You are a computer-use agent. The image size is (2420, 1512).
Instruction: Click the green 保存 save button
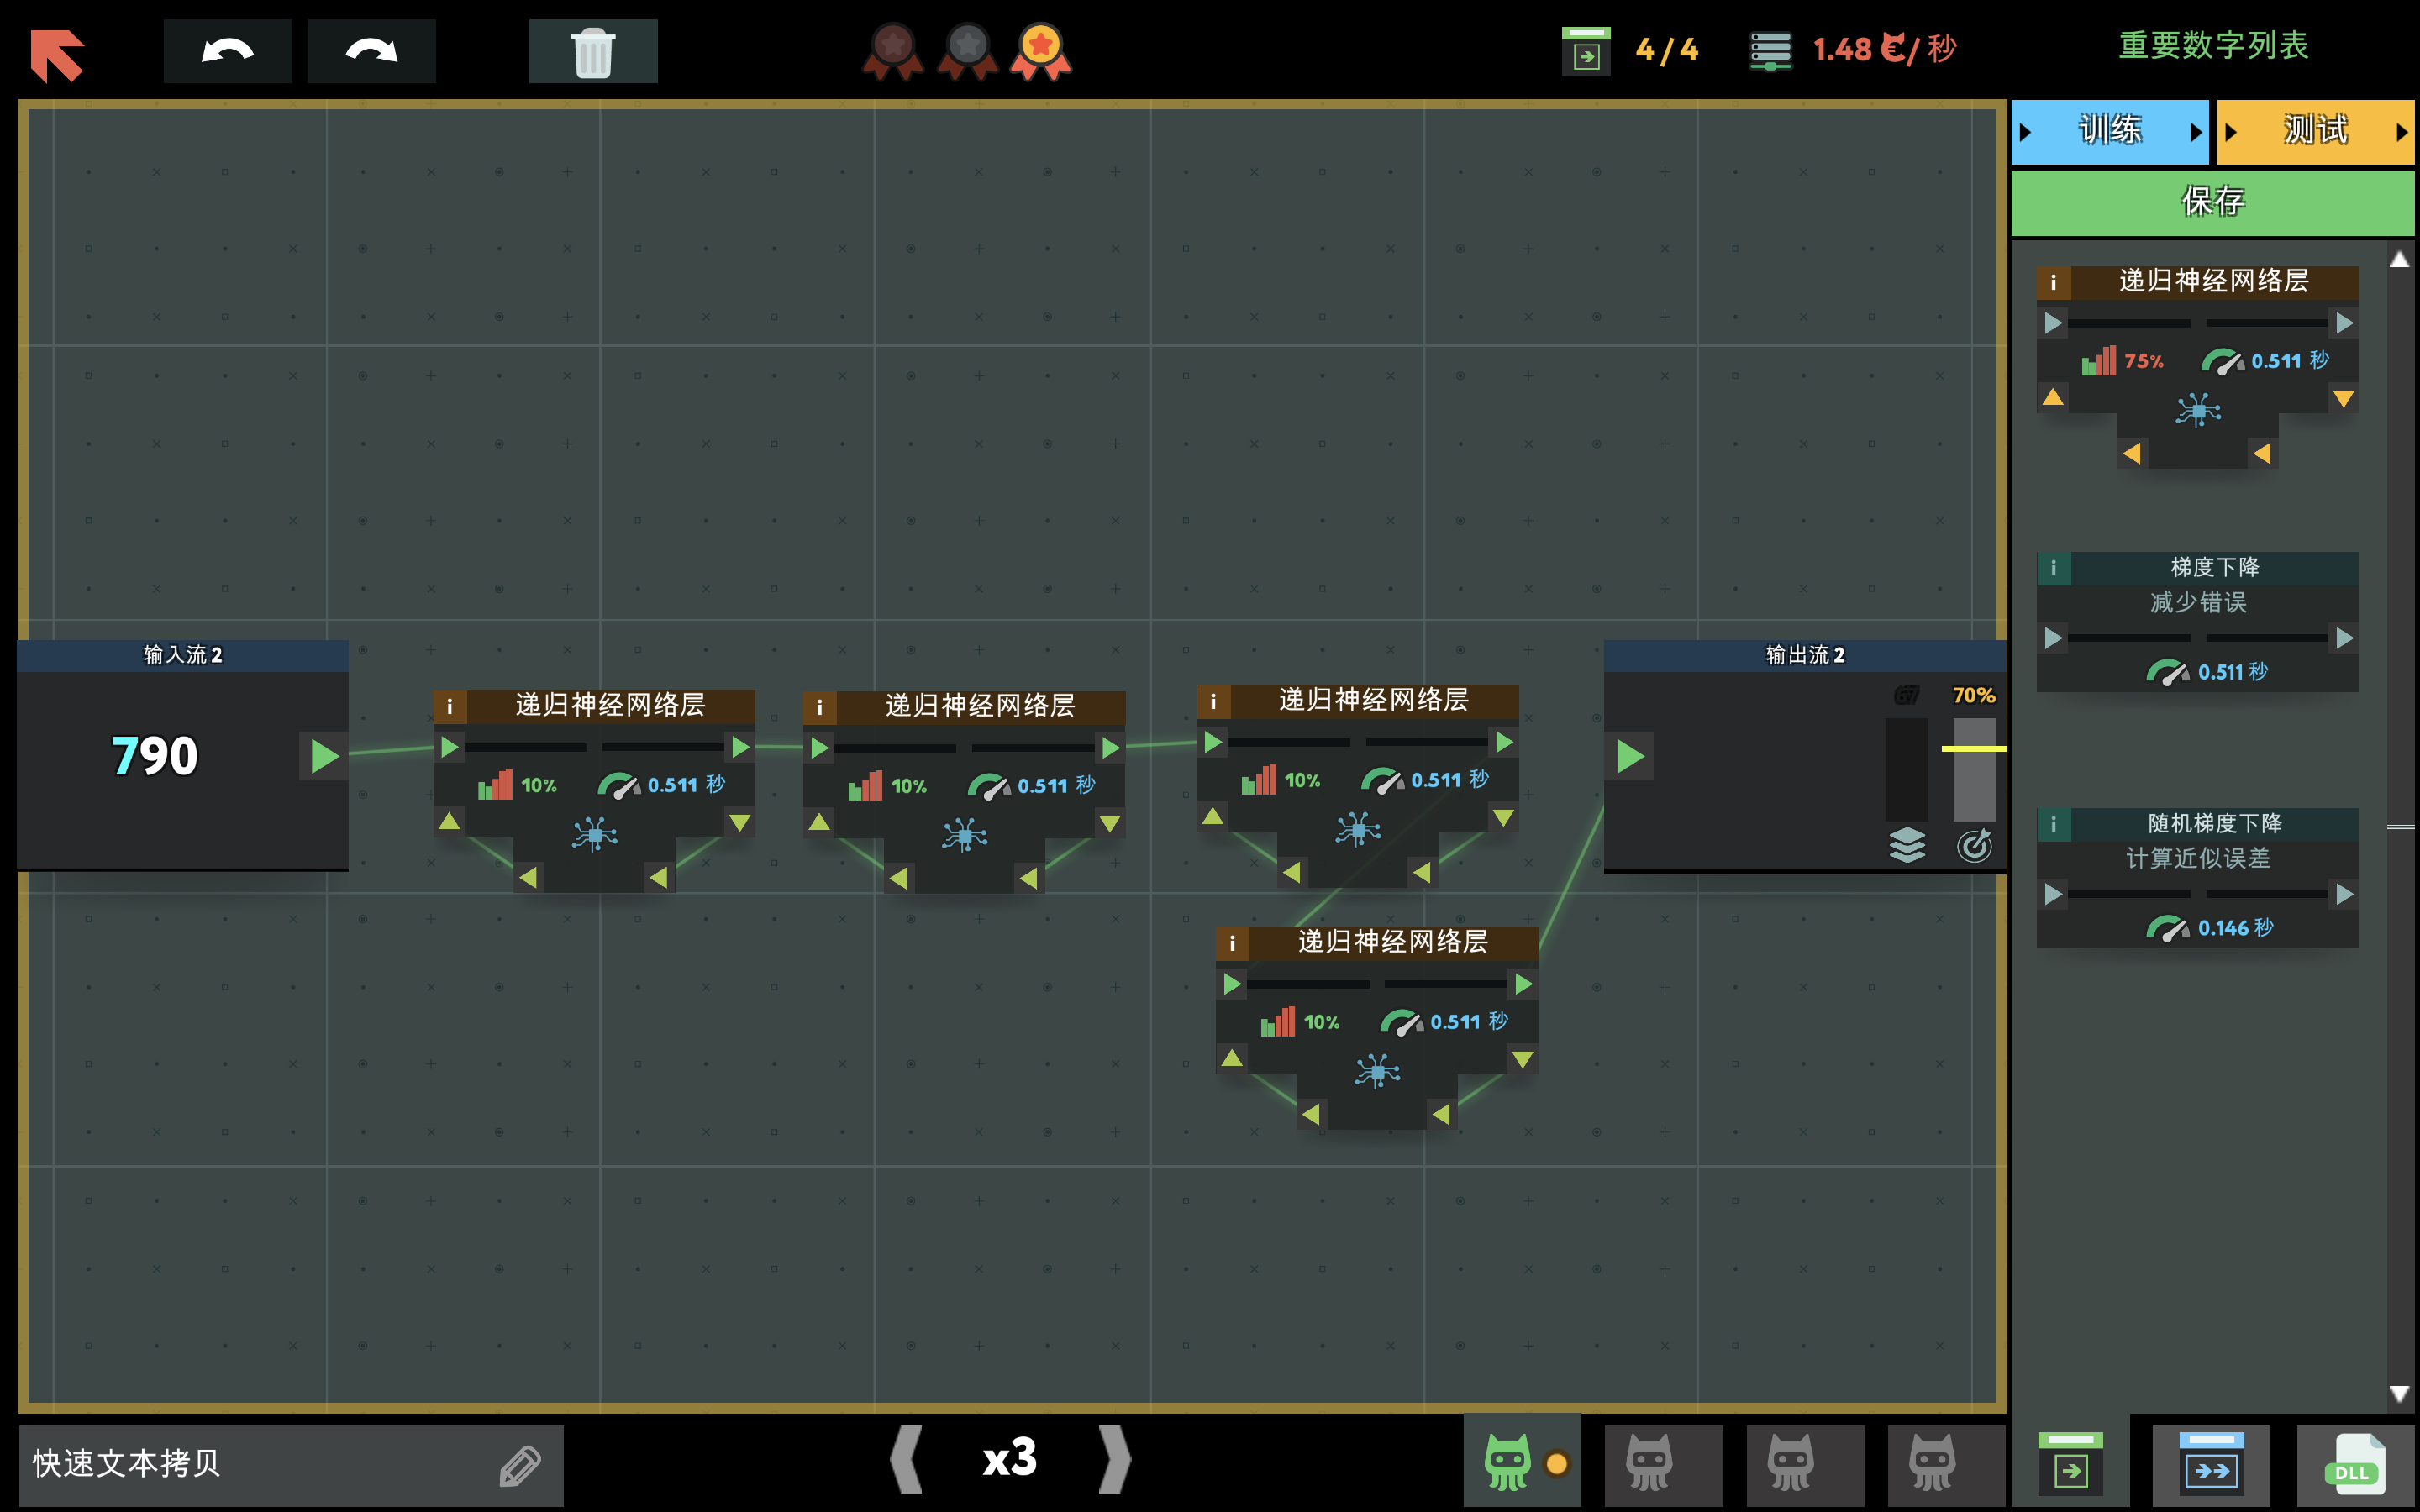[x=2212, y=202]
